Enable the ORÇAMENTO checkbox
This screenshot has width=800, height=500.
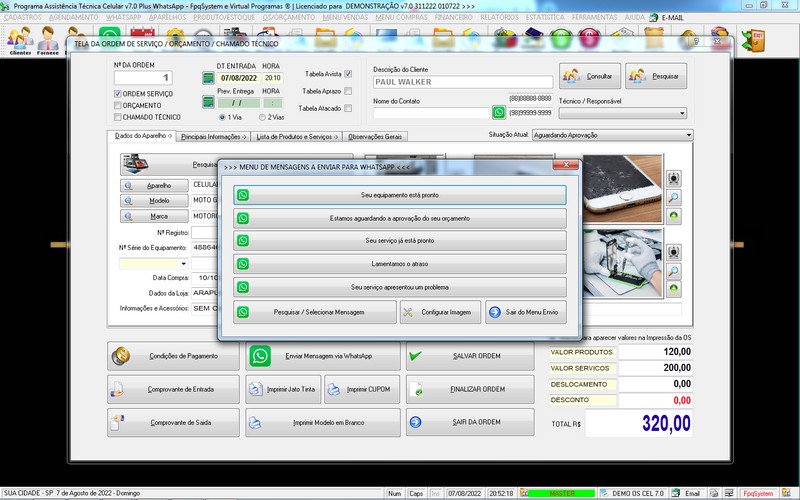click(118, 105)
